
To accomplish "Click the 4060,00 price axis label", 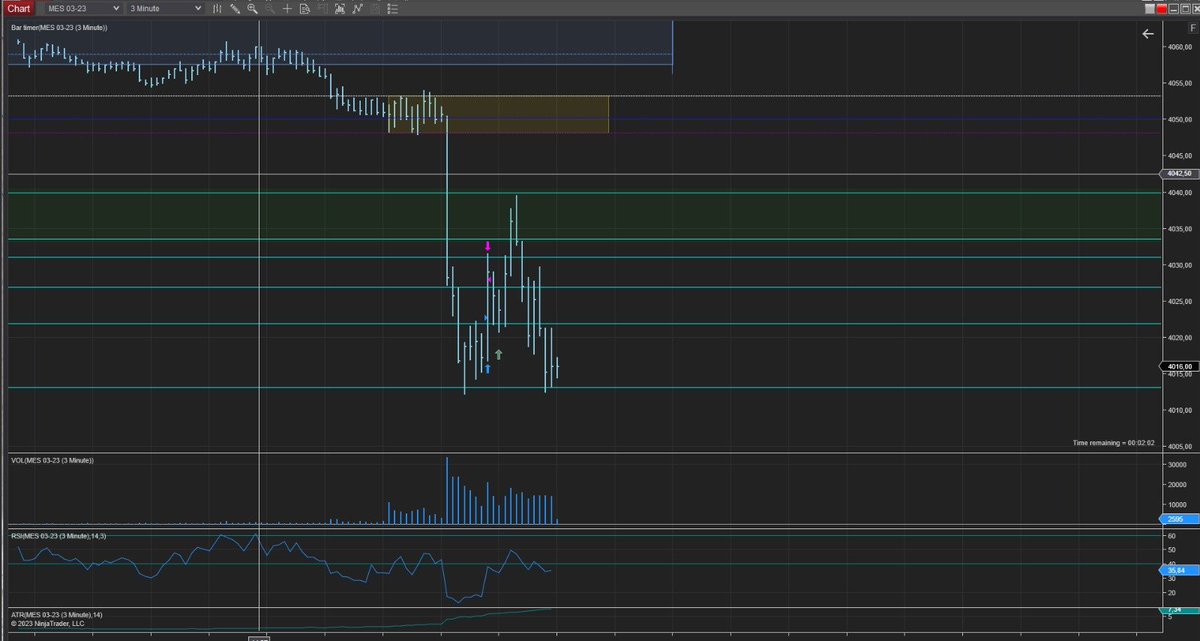I will (x=1179, y=47).
